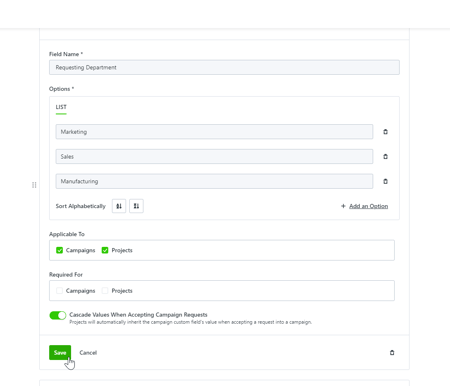450x386 pixels.
Task: Sort options alphabetically ascending
Action: click(x=119, y=206)
